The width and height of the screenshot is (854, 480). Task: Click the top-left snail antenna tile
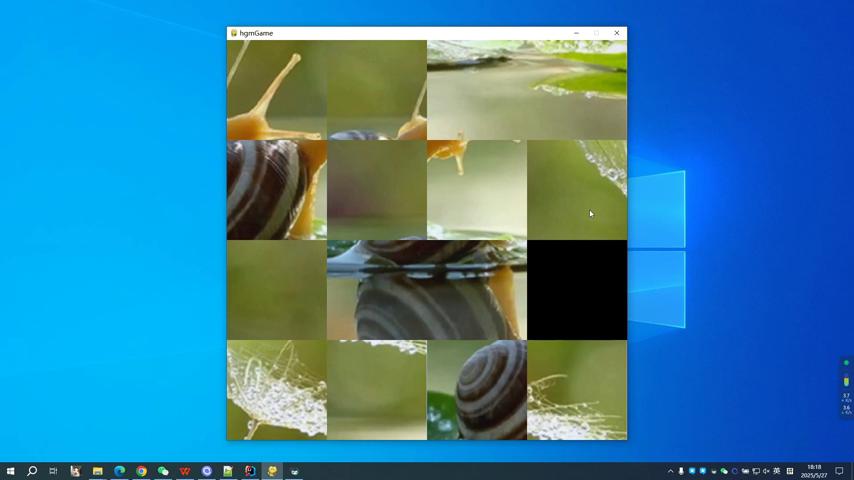(276, 90)
